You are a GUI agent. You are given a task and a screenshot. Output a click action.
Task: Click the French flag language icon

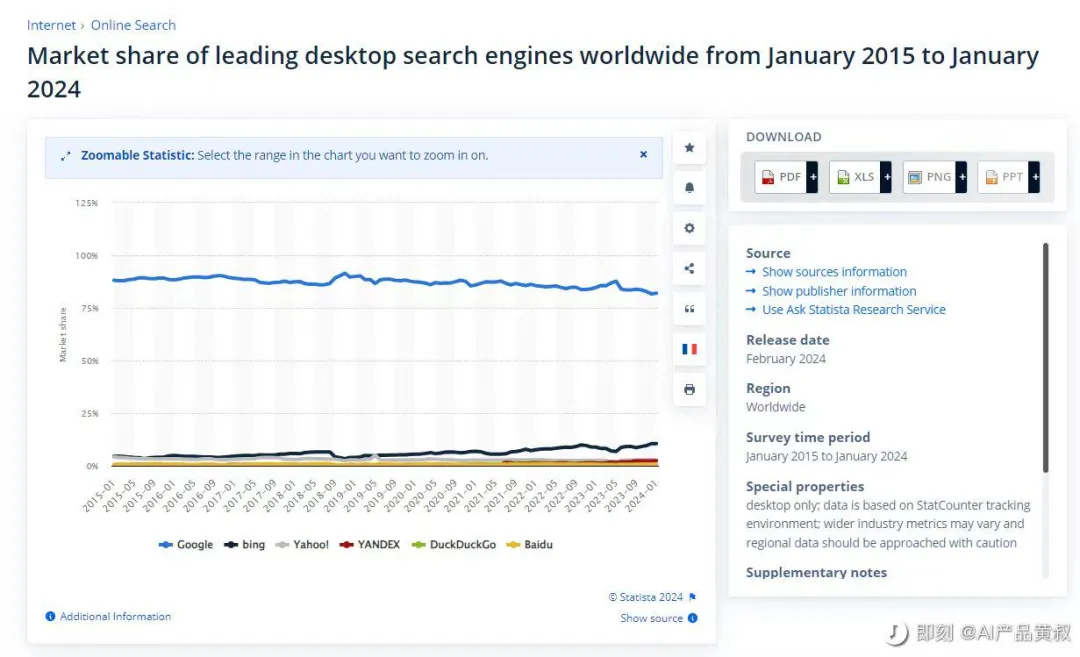(x=689, y=349)
